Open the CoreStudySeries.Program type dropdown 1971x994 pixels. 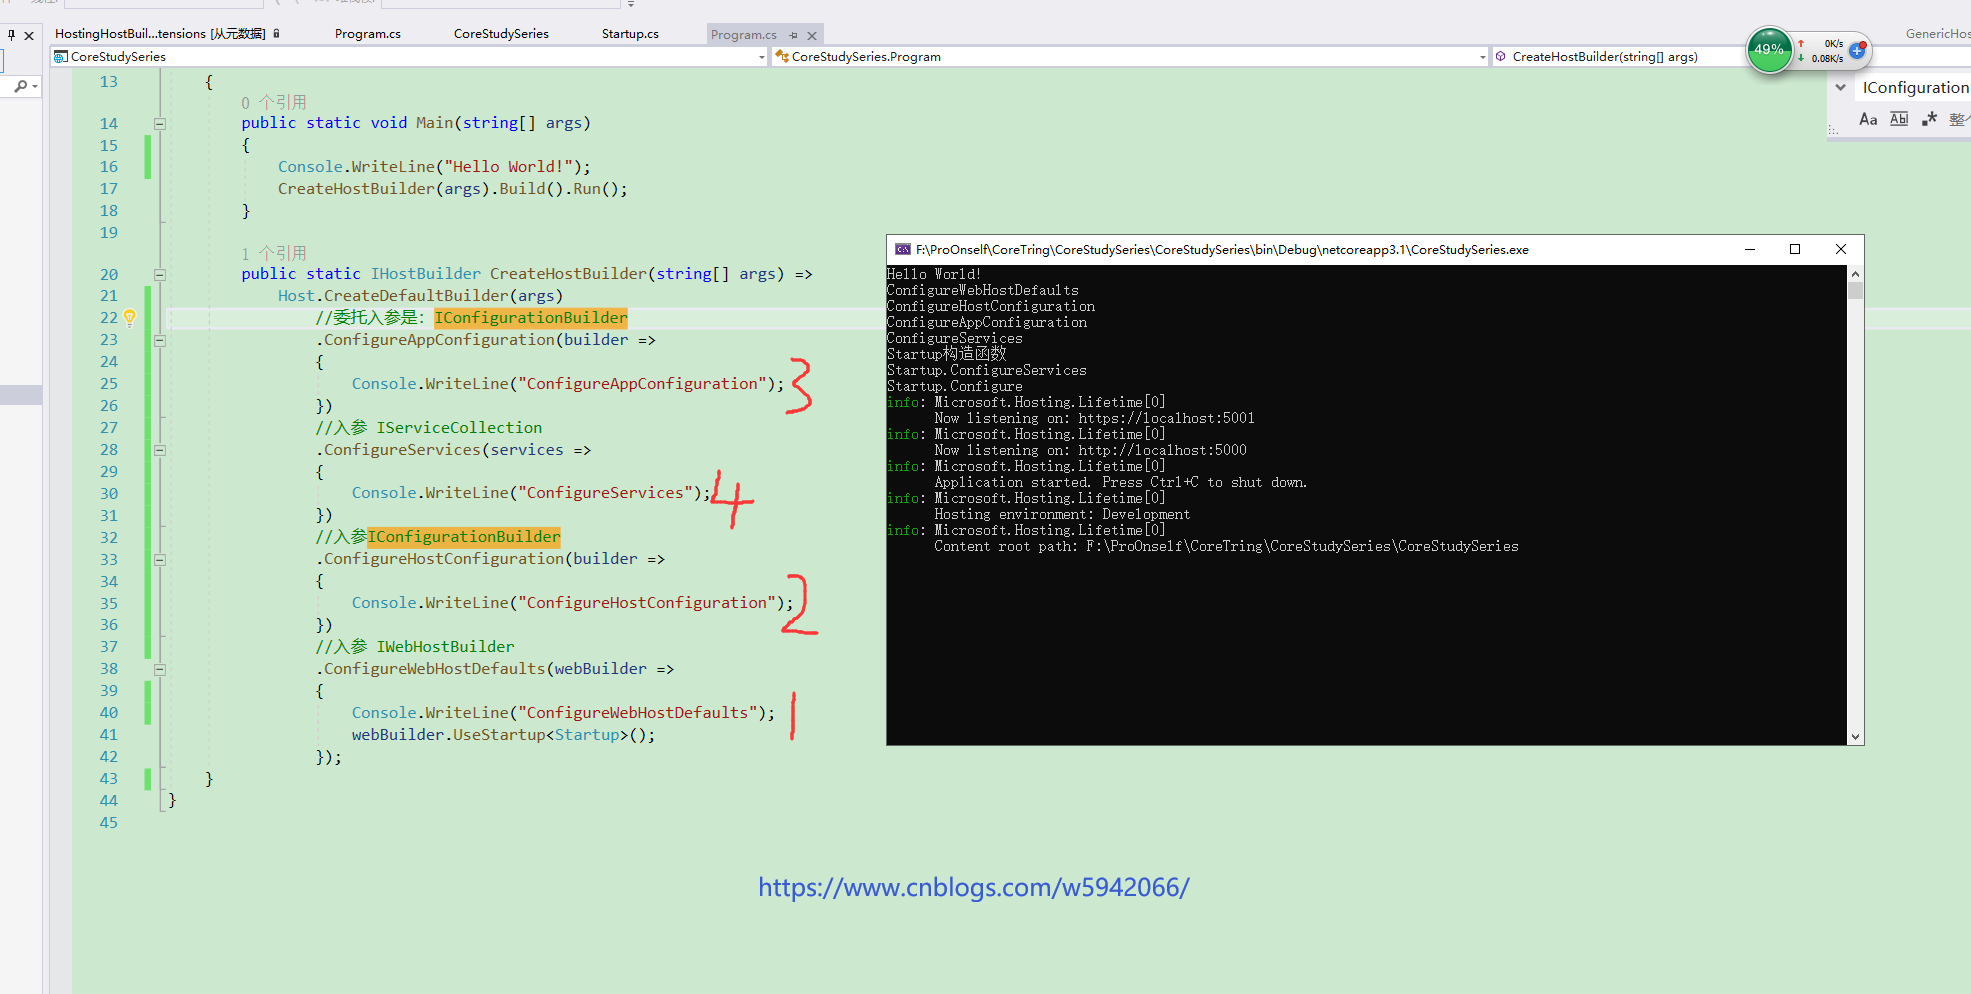1482,57
